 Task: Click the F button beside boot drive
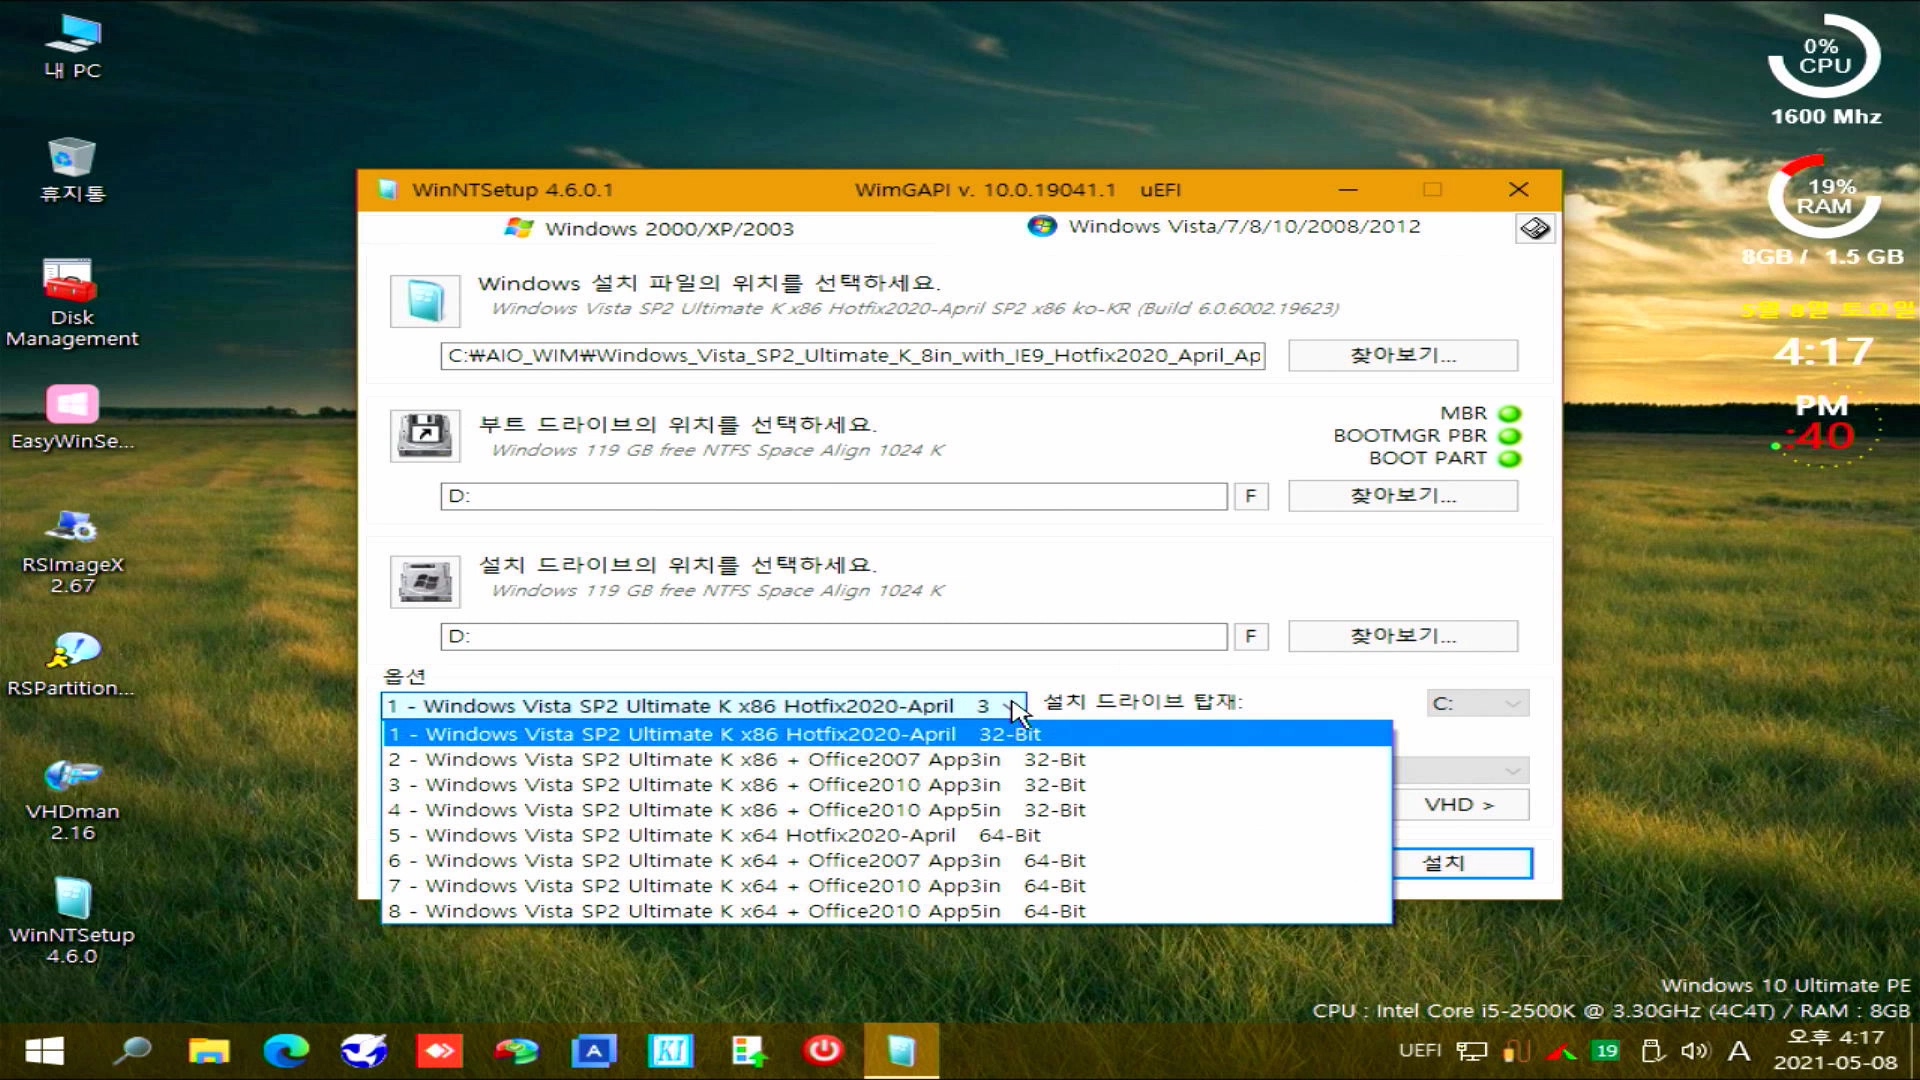point(1250,496)
